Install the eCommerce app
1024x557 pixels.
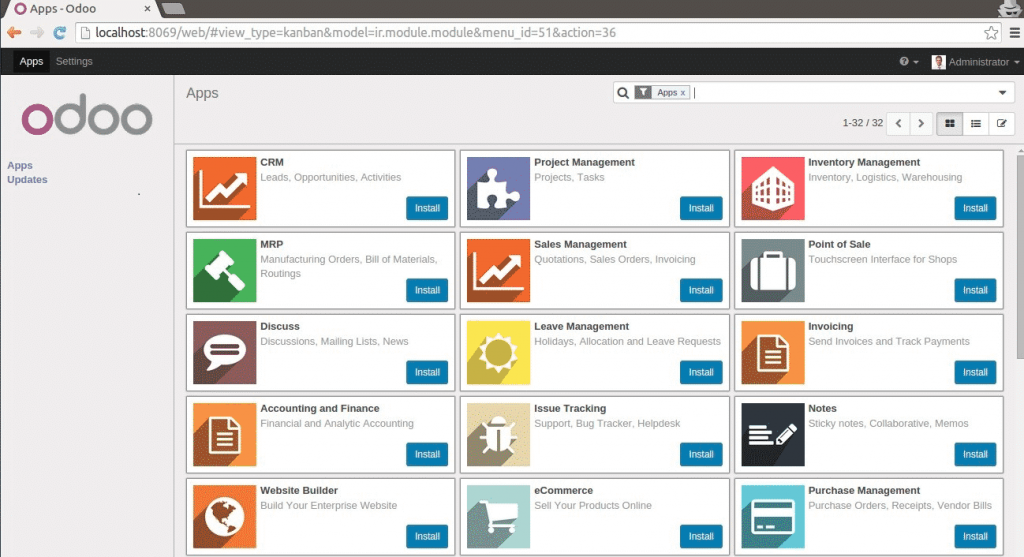pos(701,536)
